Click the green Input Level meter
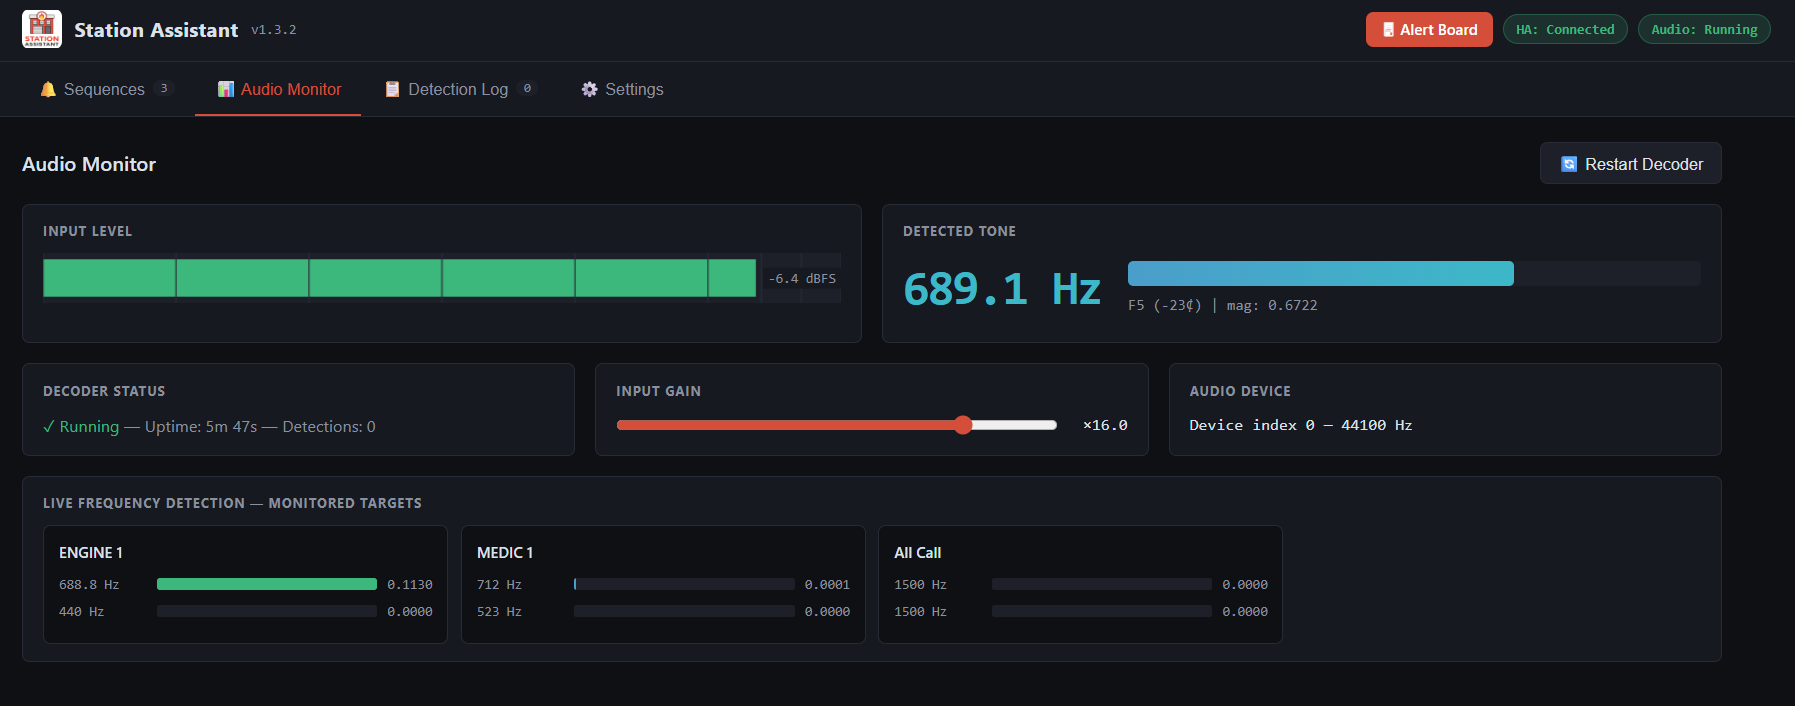1795x706 pixels. point(399,278)
